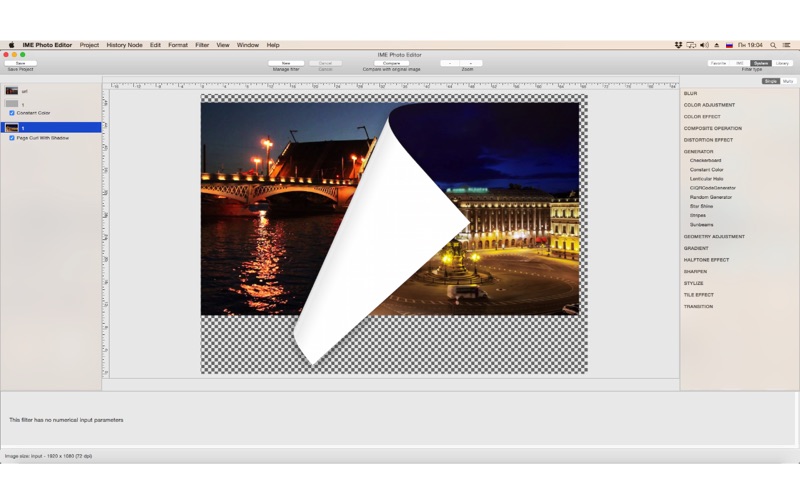Expand the GRADIENT category
This screenshot has height=500, width=800.
tap(696, 248)
